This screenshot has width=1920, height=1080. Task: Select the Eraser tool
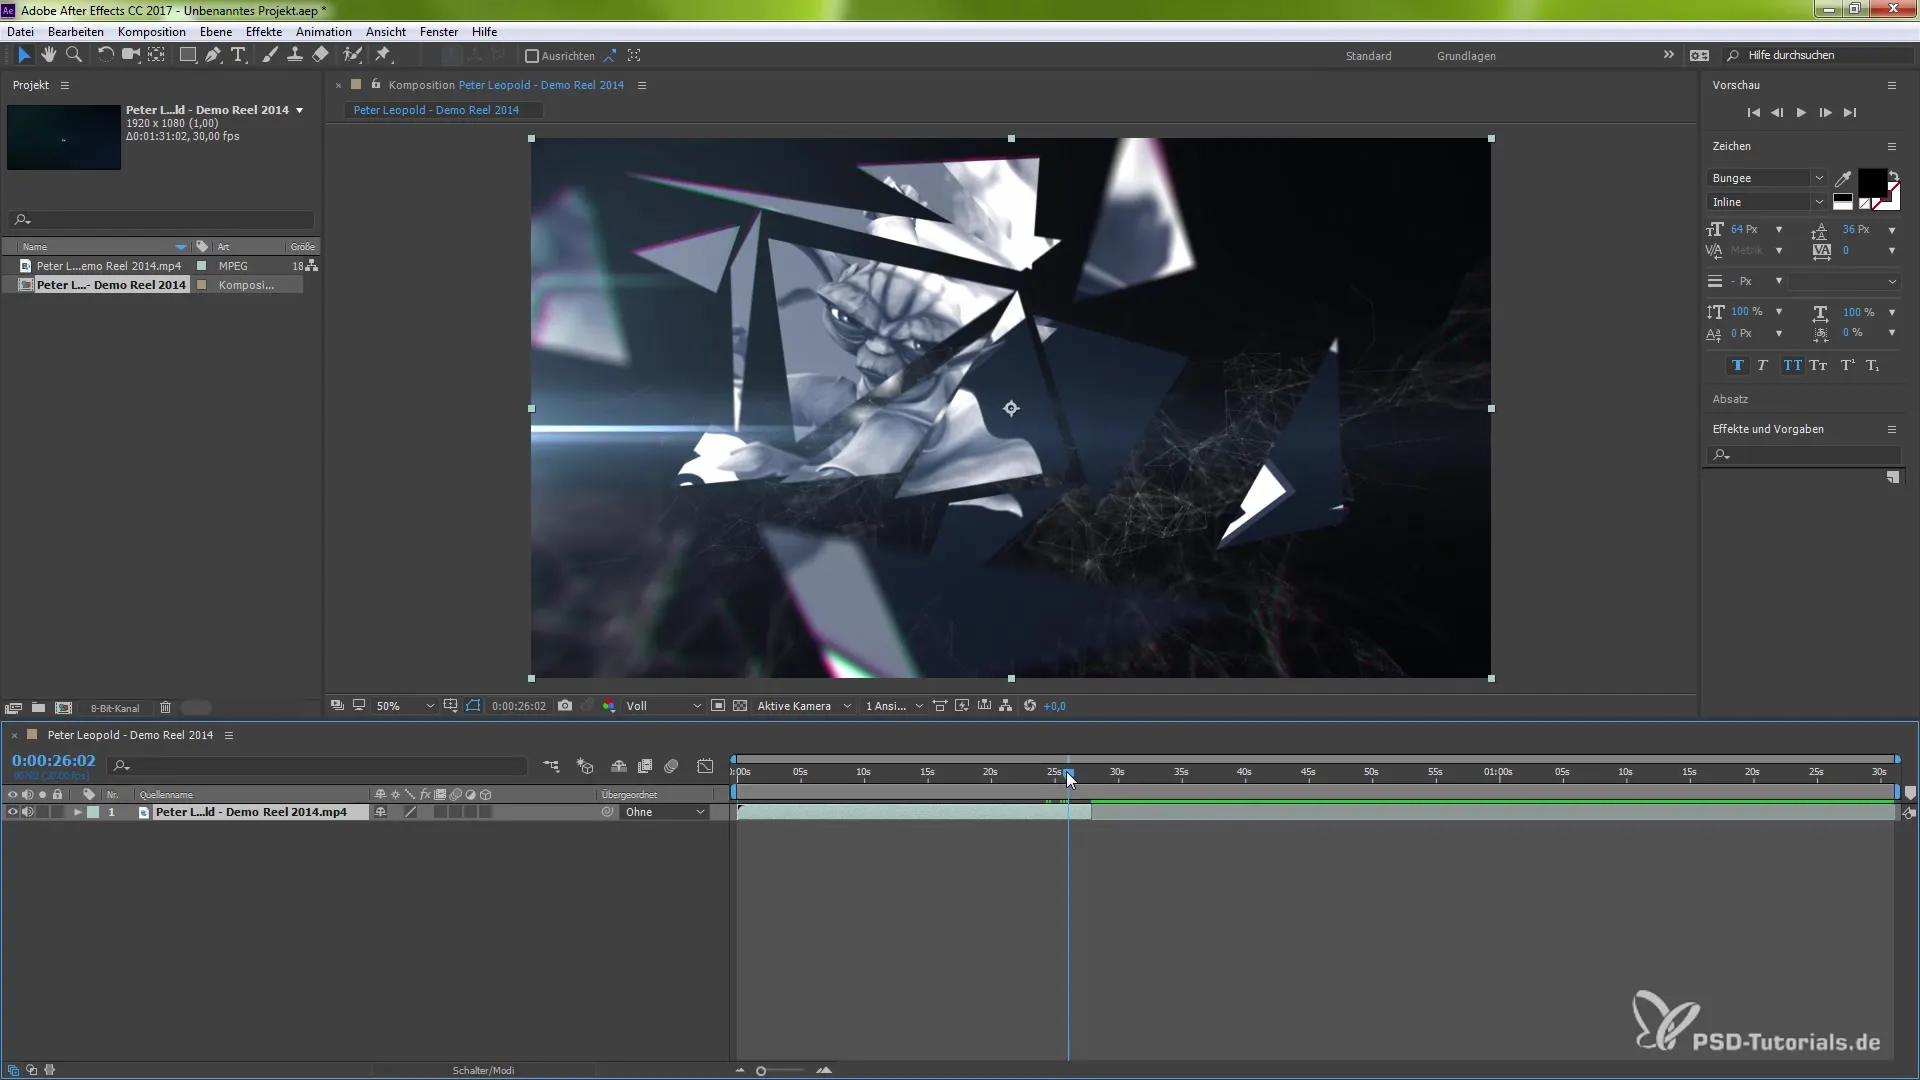321,55
